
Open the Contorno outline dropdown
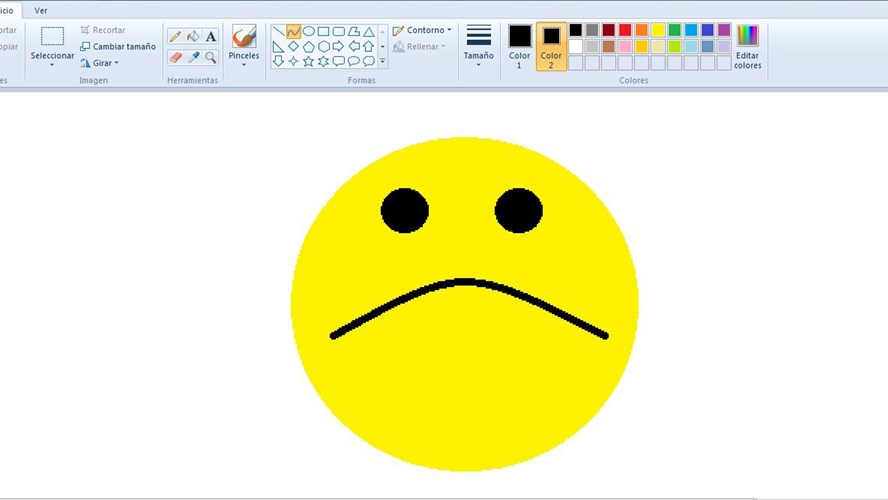pos(422,30)
